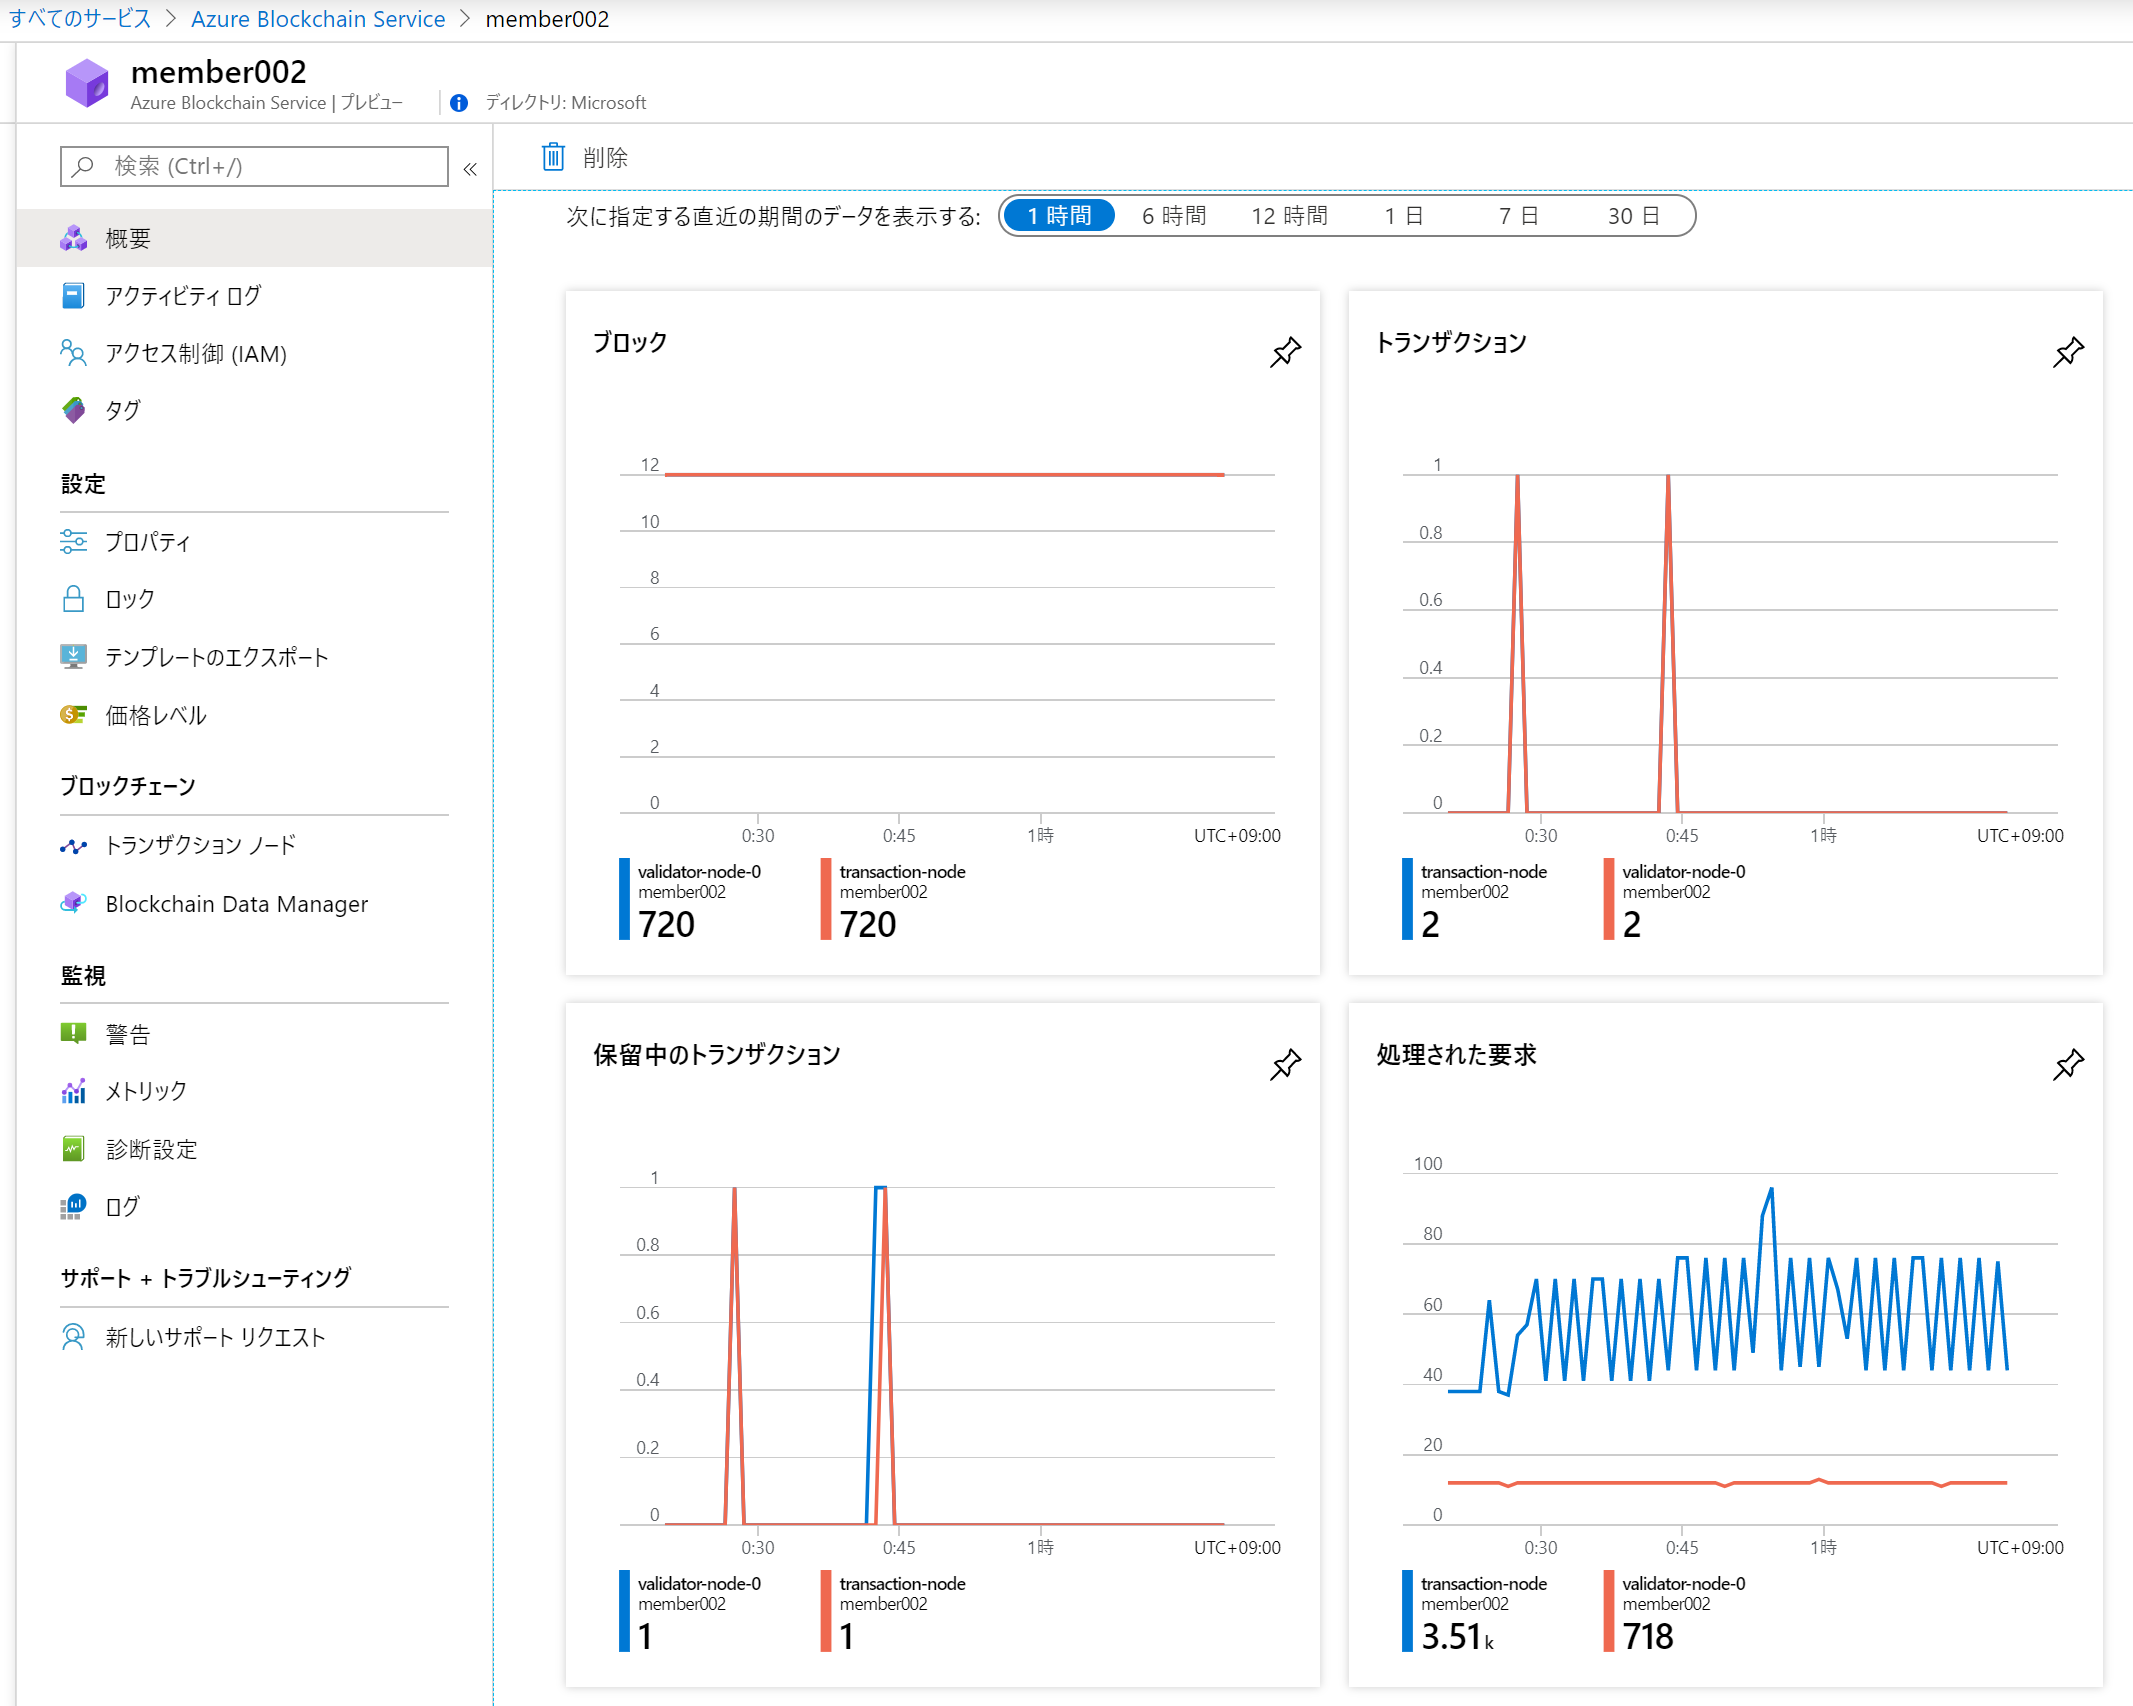Open アクティビティ ログ menu item

coord(183,296)
